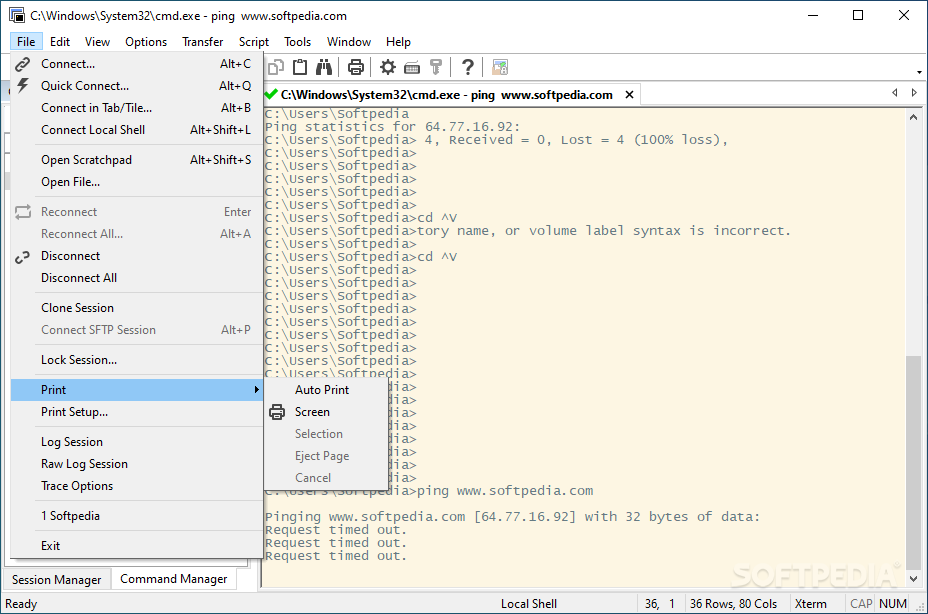
Task: Open Trace Options
Action: tap(137, 486)
